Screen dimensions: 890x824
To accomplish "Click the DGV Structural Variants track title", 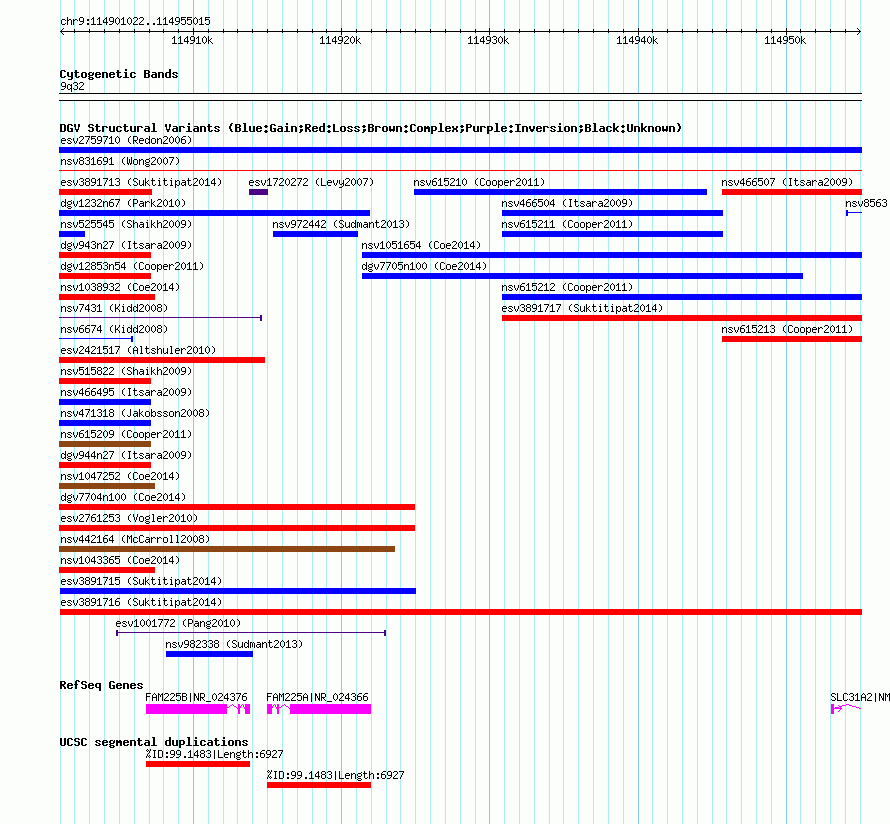I will click(371, 128).
